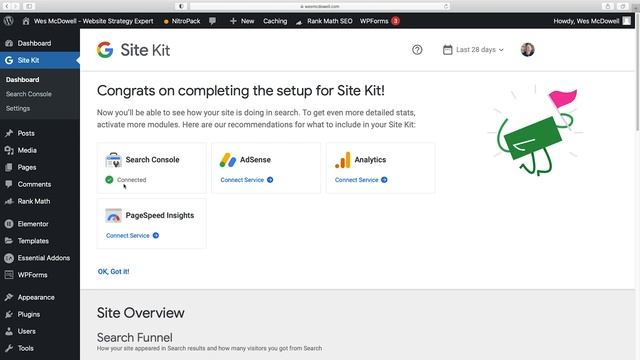Viewport: 640px width, 360px height.
Task: Open the Search Console submenu item
Action: pyautogui.click(x=29, y=94)
